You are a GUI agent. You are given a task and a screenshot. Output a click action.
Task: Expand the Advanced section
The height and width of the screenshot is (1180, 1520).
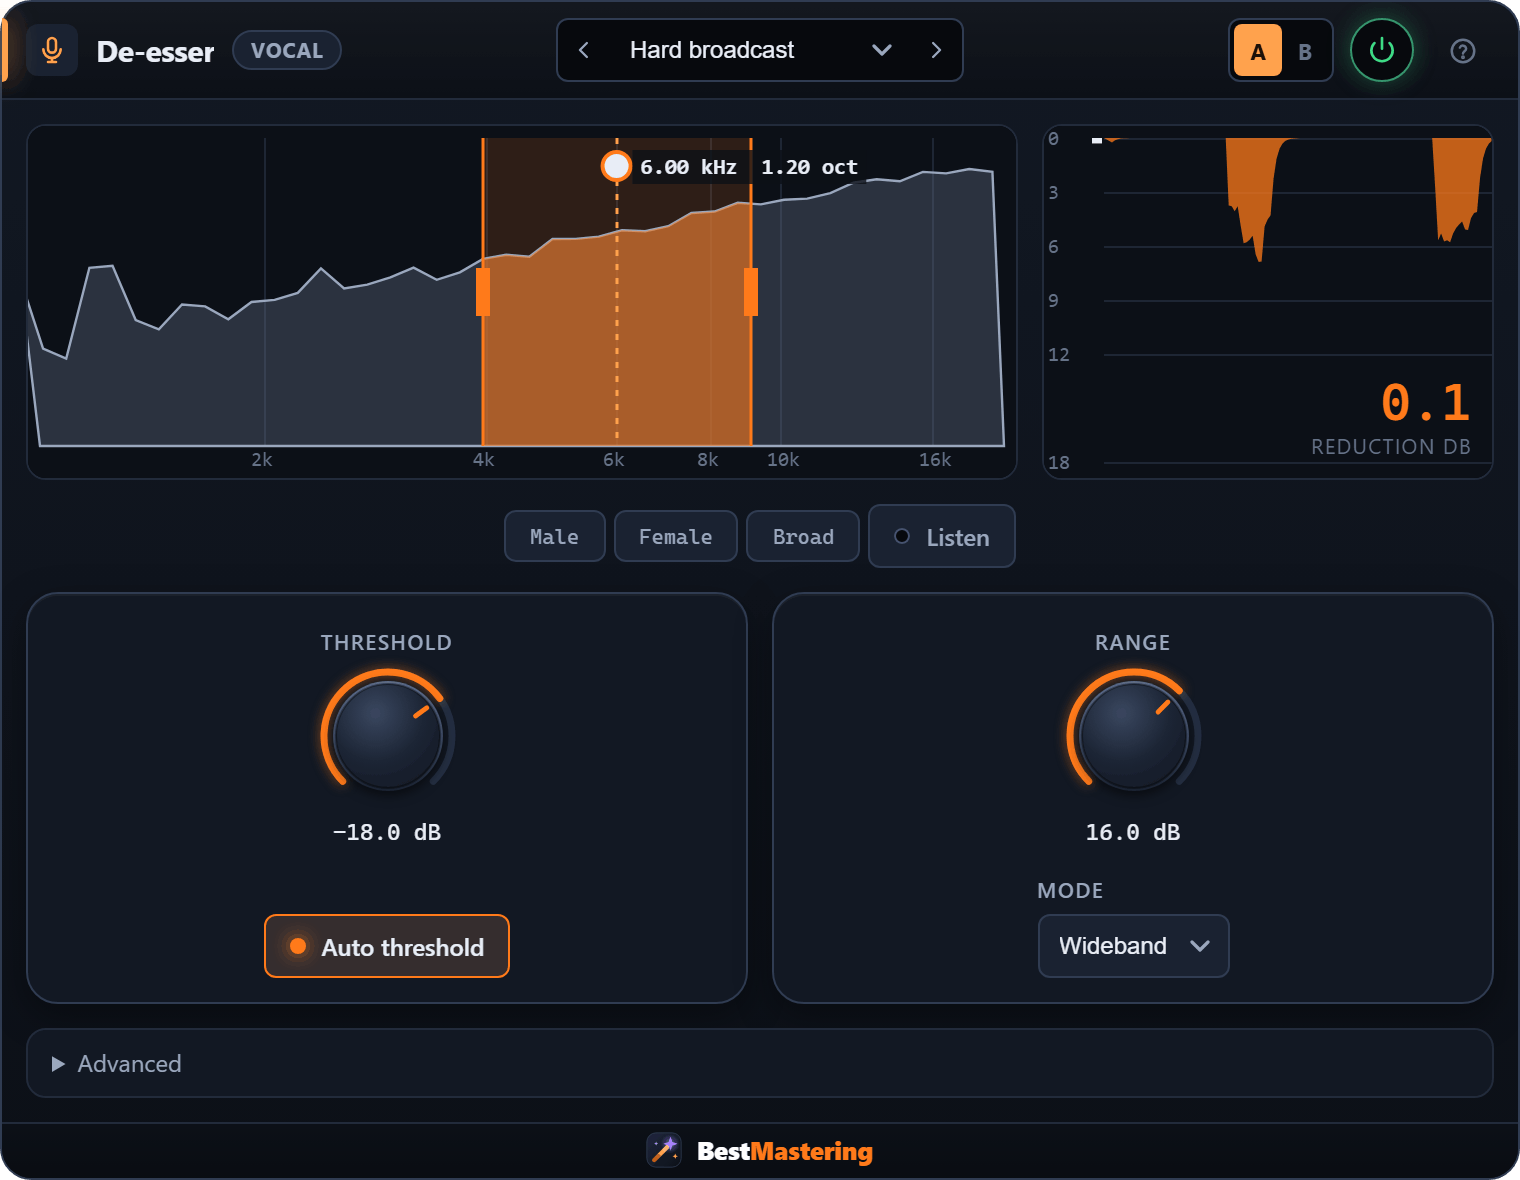760,1063
